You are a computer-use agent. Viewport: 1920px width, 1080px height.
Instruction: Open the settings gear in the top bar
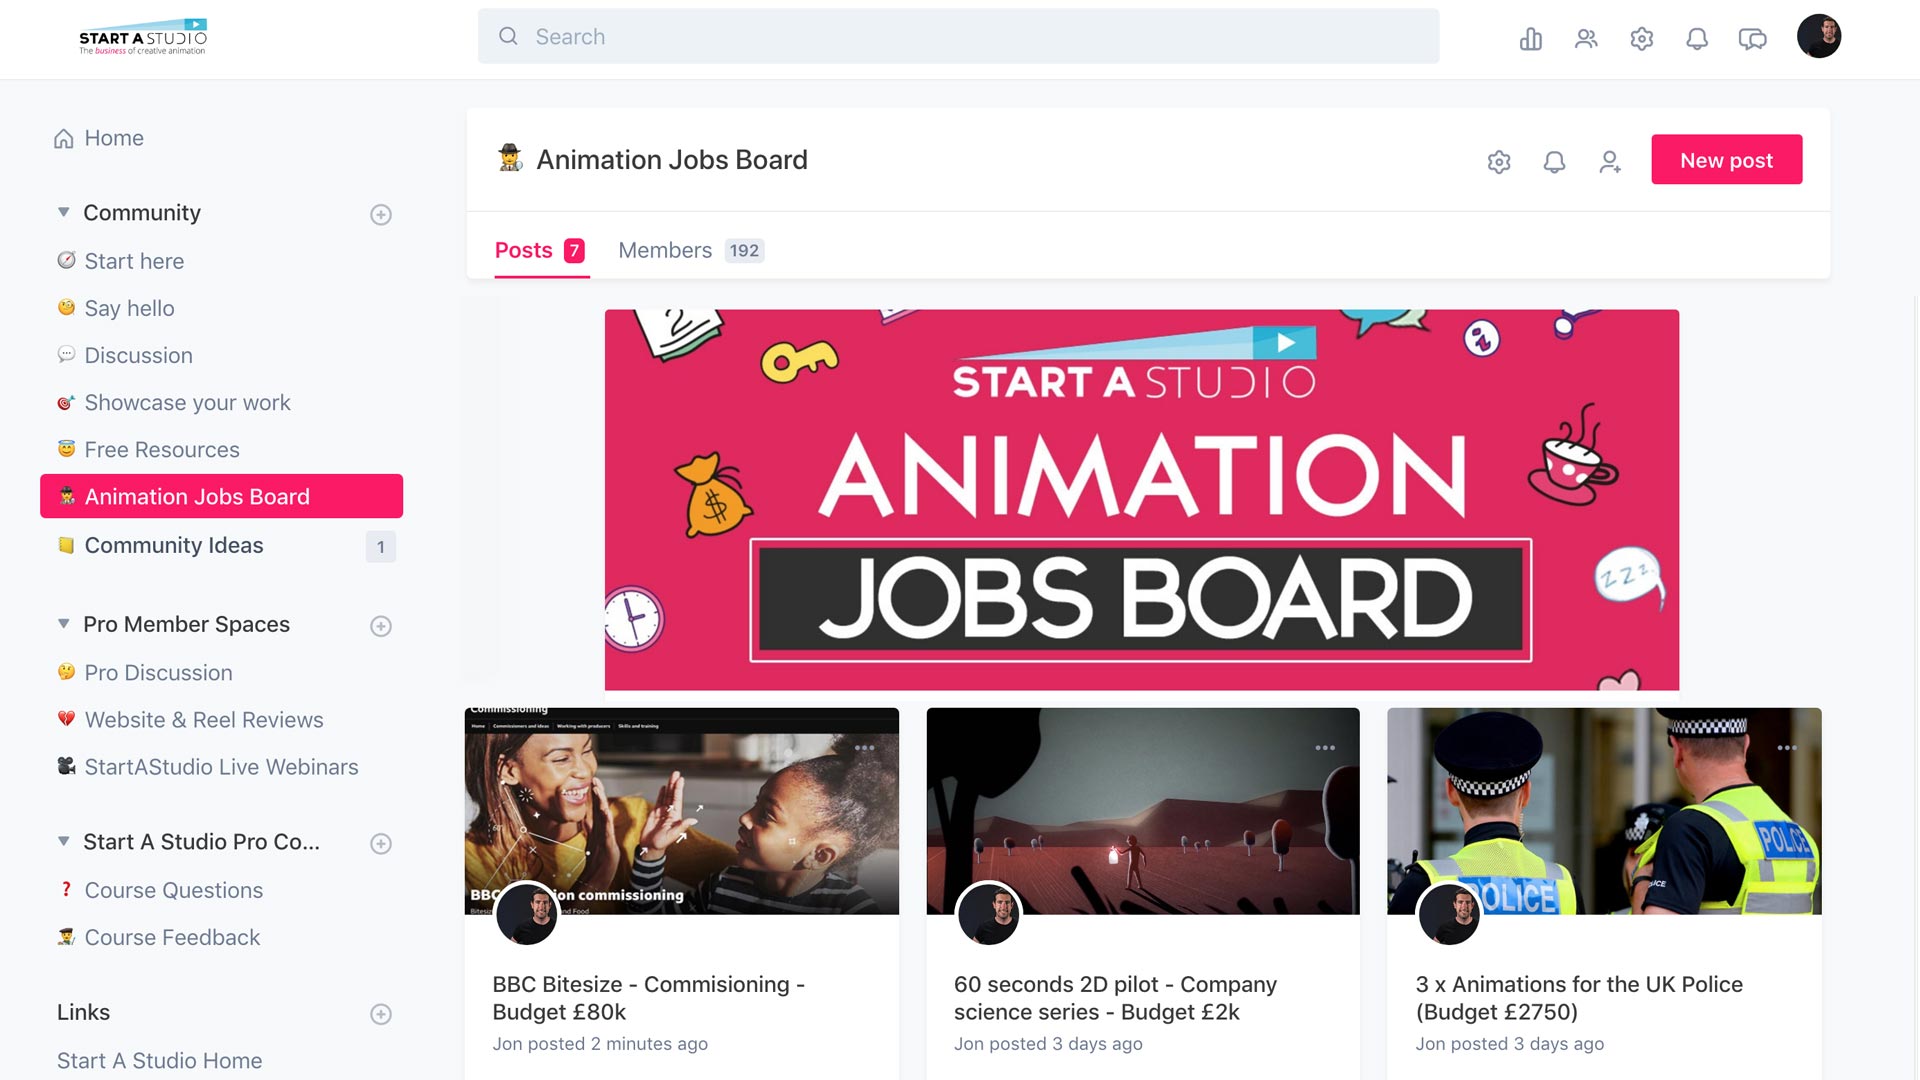pyautogui.click(x=1641, y=37)
